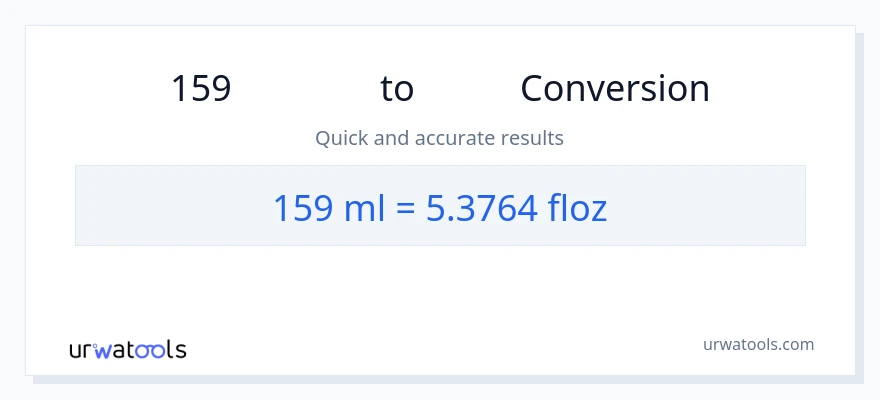Click the '159' number in the heading
The image size is (880, 400).
(x=201, y=89)
